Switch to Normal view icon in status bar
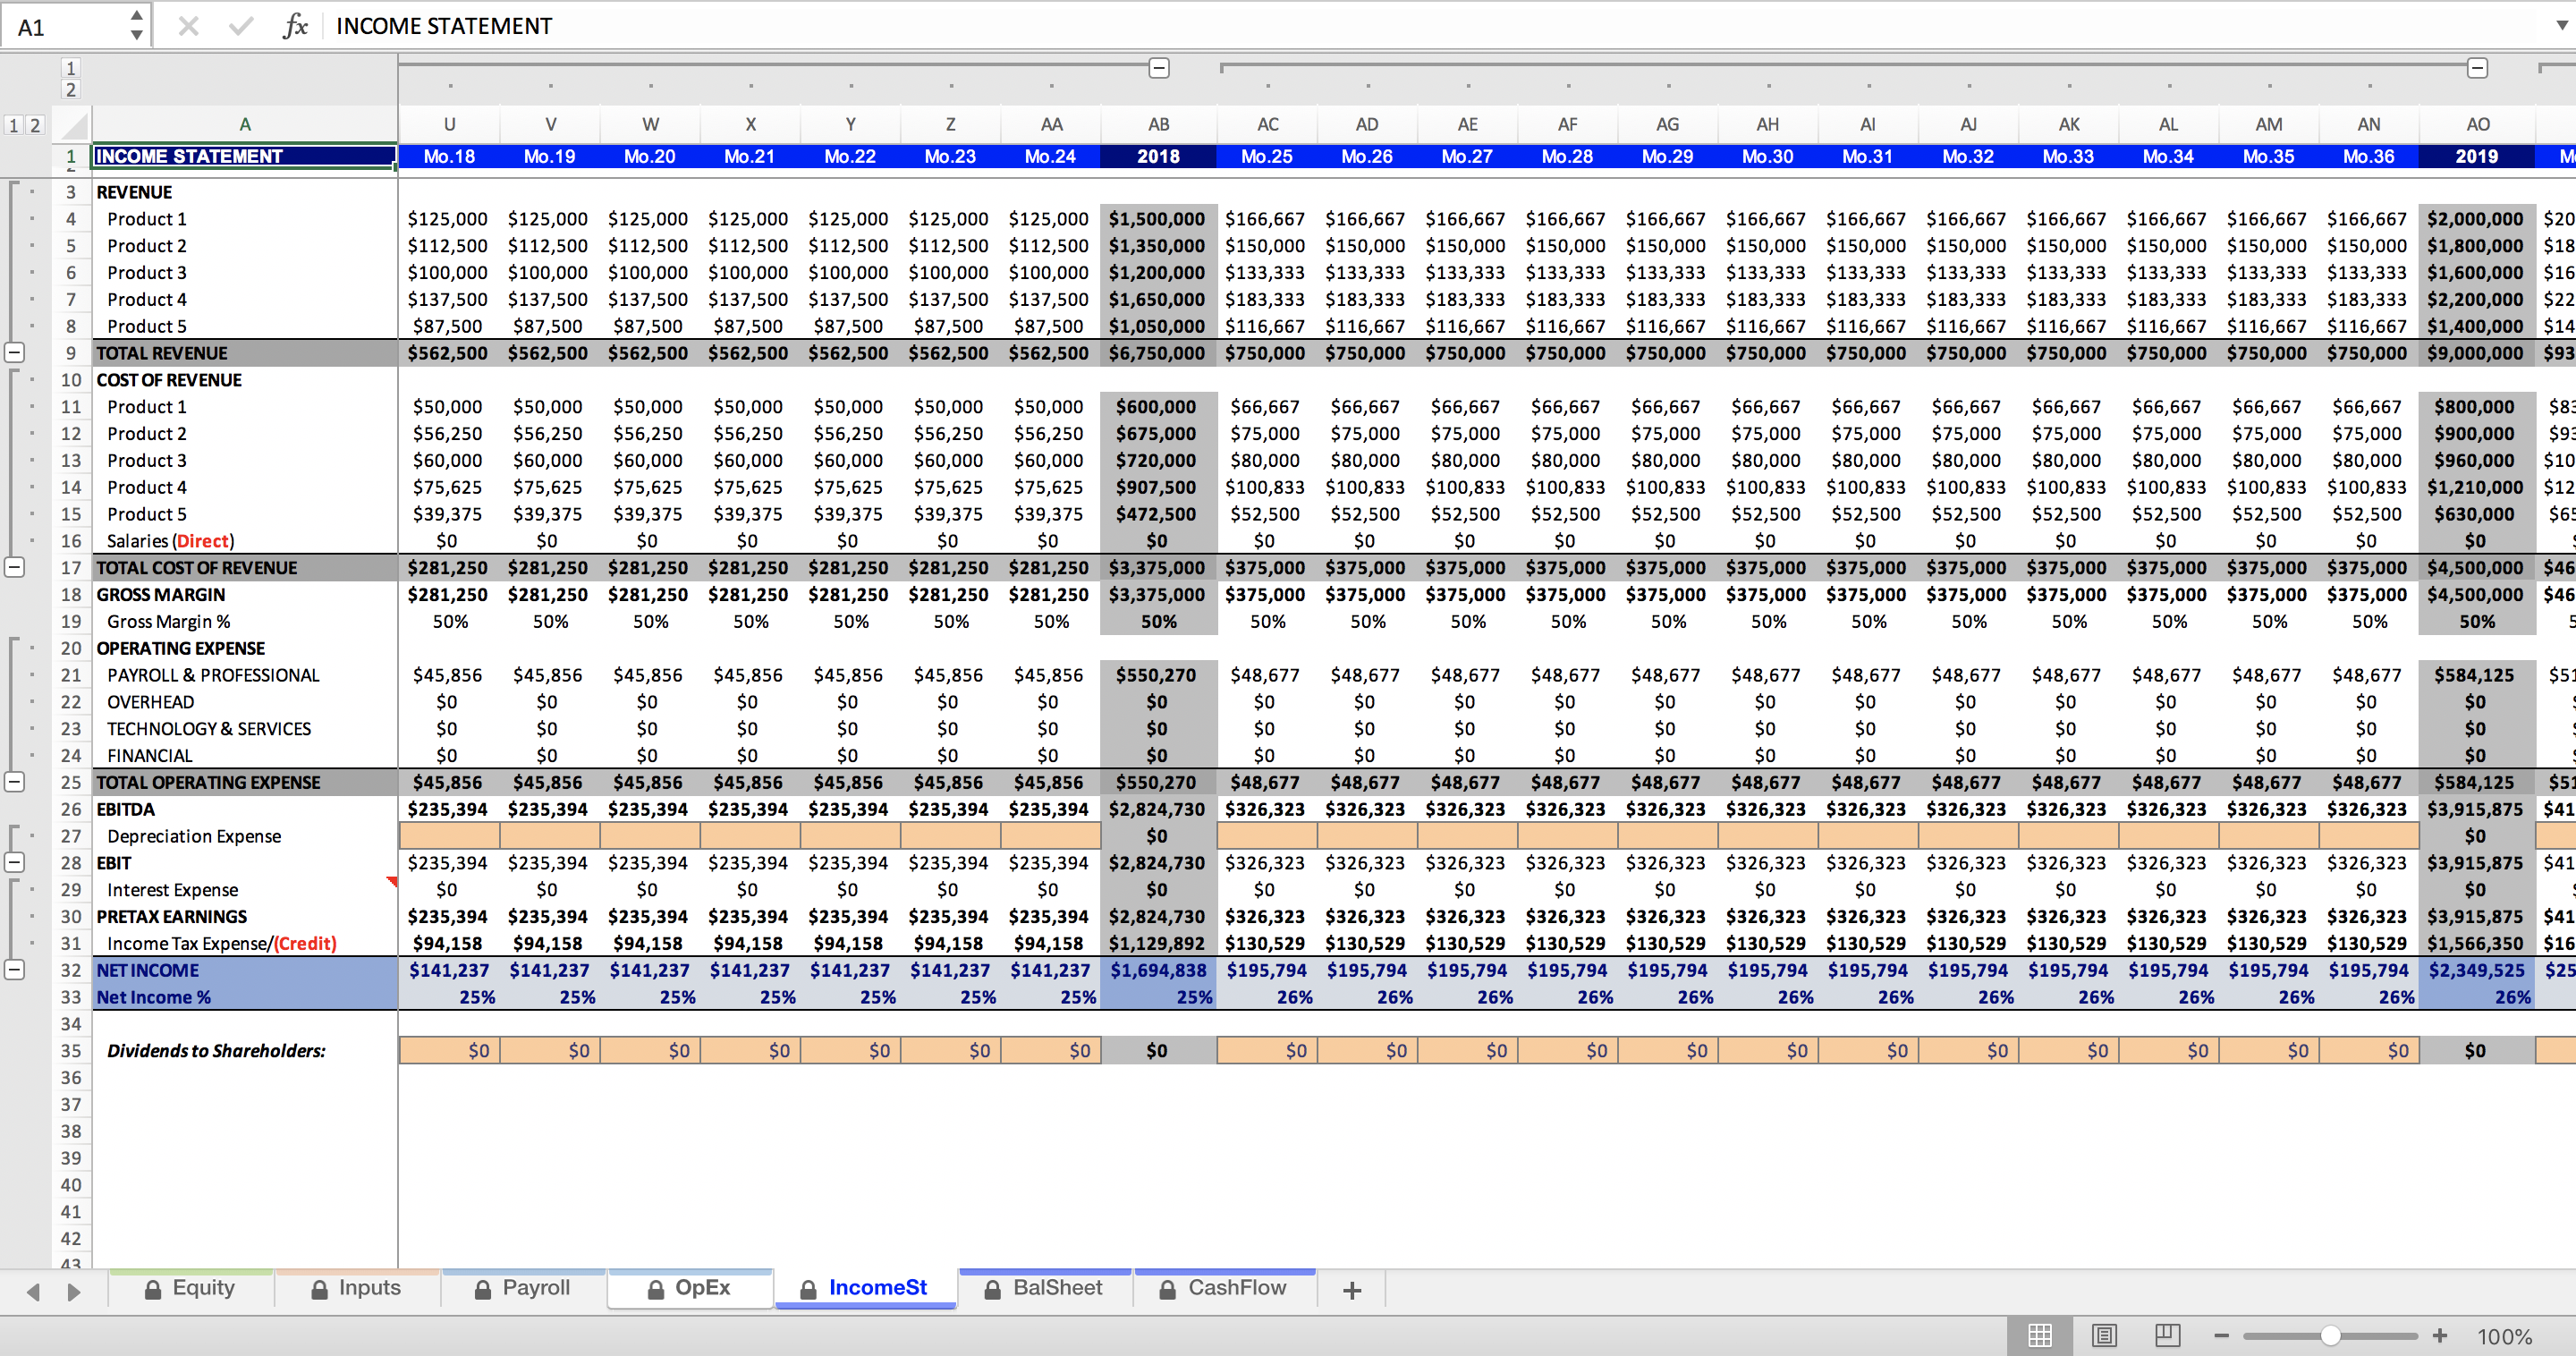The height and width of the screenshot is (1356, 2576). point(2040,1335)
